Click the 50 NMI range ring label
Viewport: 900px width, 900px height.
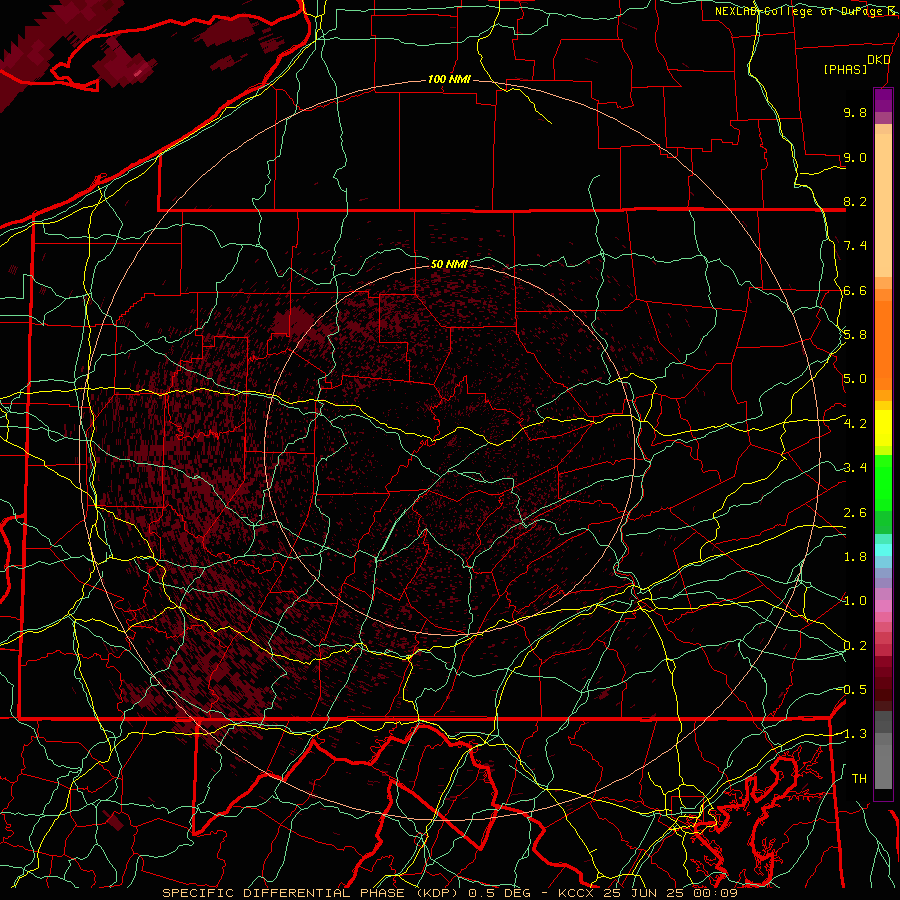point(449,264)
